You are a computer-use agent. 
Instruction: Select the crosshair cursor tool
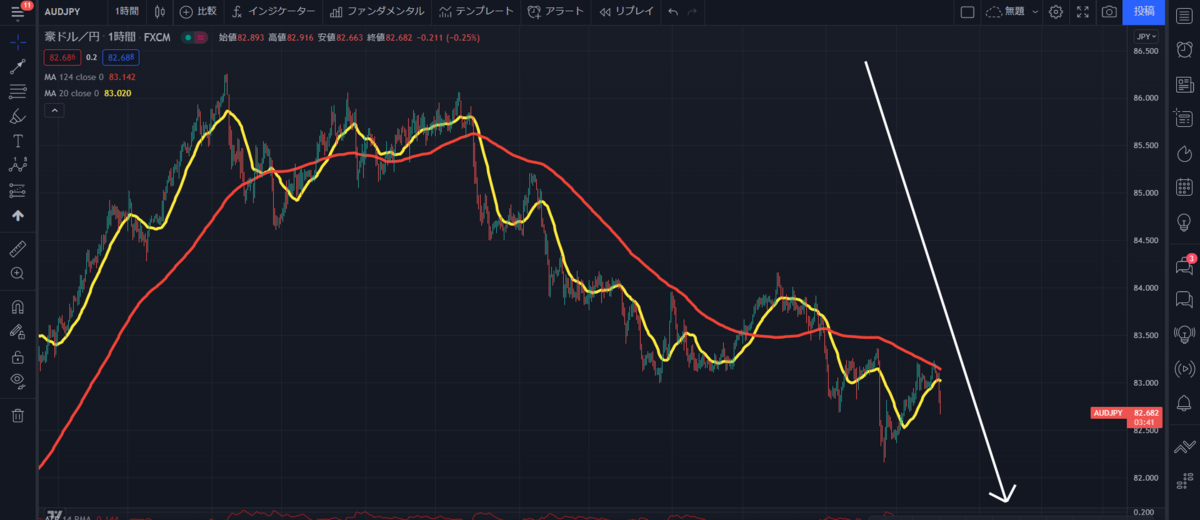point(17,43)
